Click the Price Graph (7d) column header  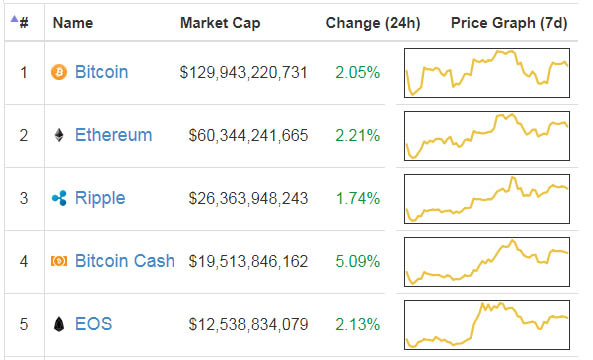click(x=509, y=23)
